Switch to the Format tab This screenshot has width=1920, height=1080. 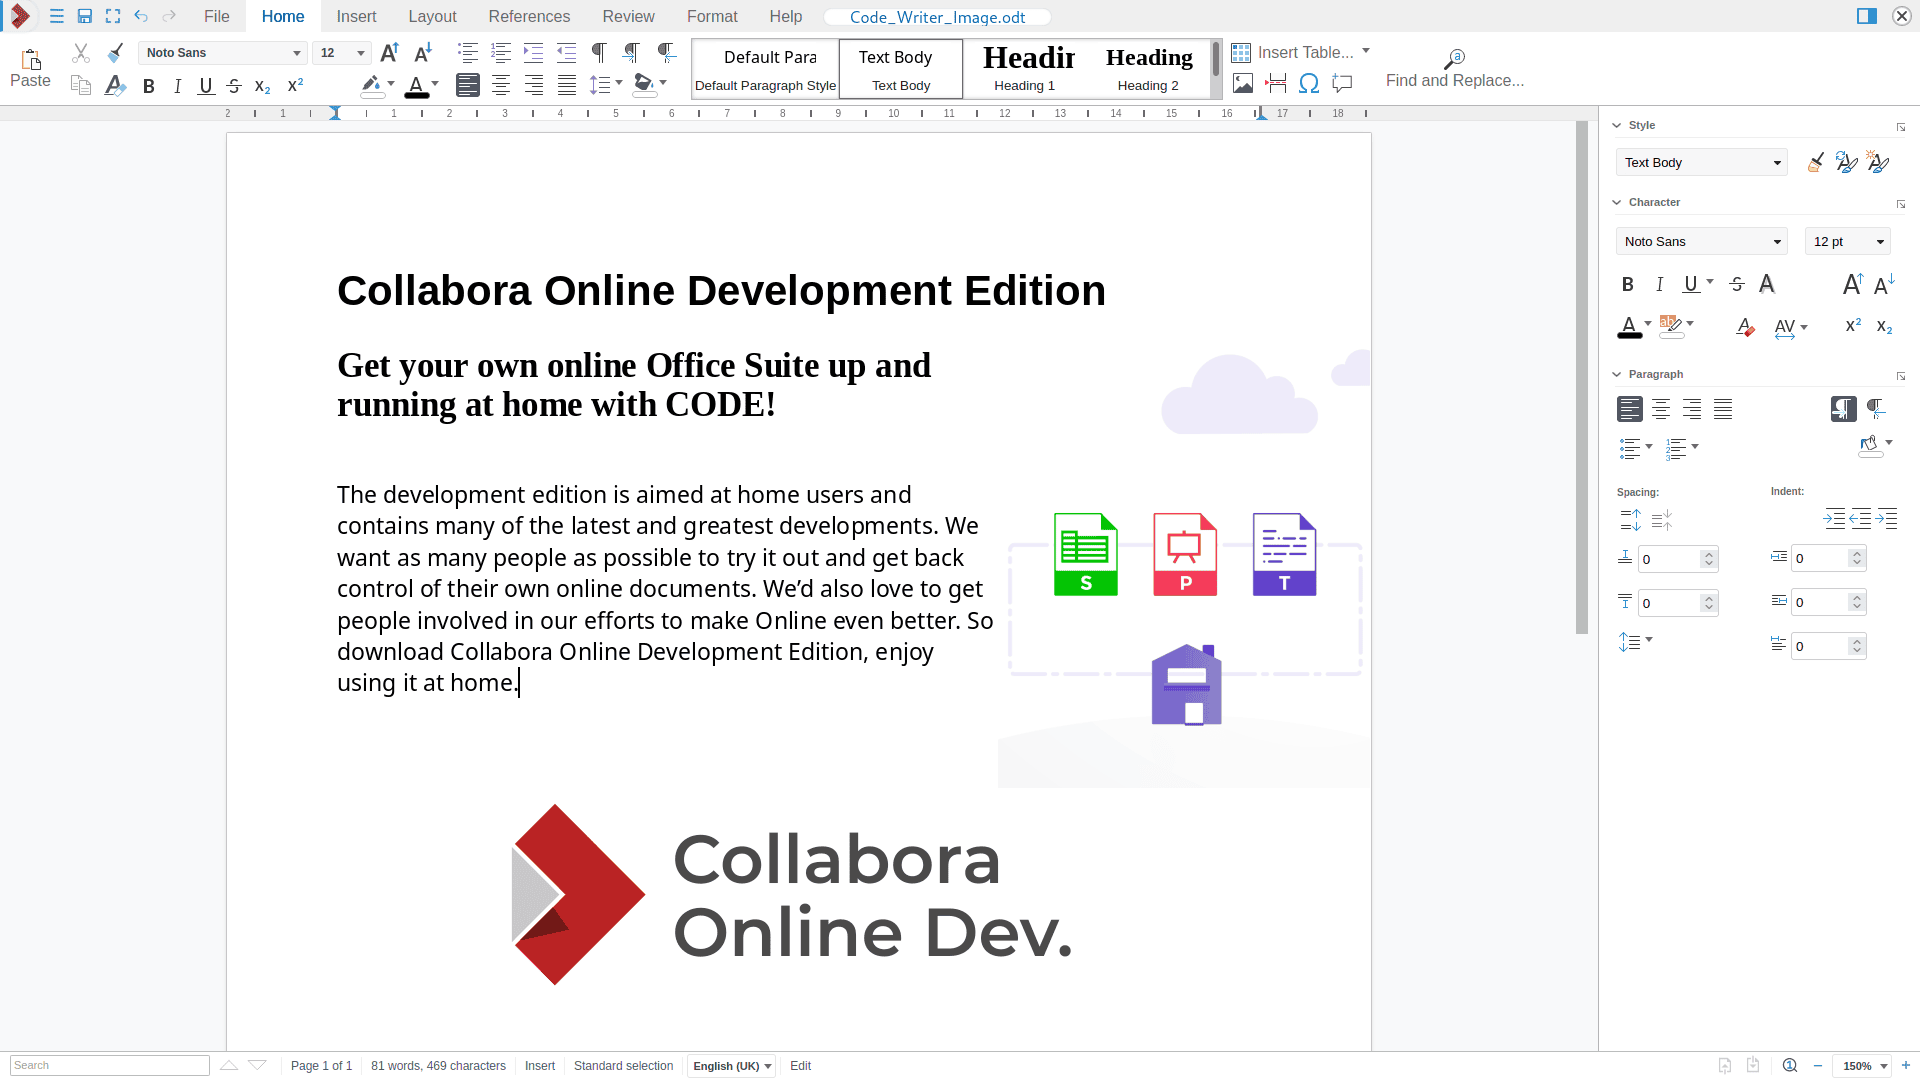coord(712,16)
